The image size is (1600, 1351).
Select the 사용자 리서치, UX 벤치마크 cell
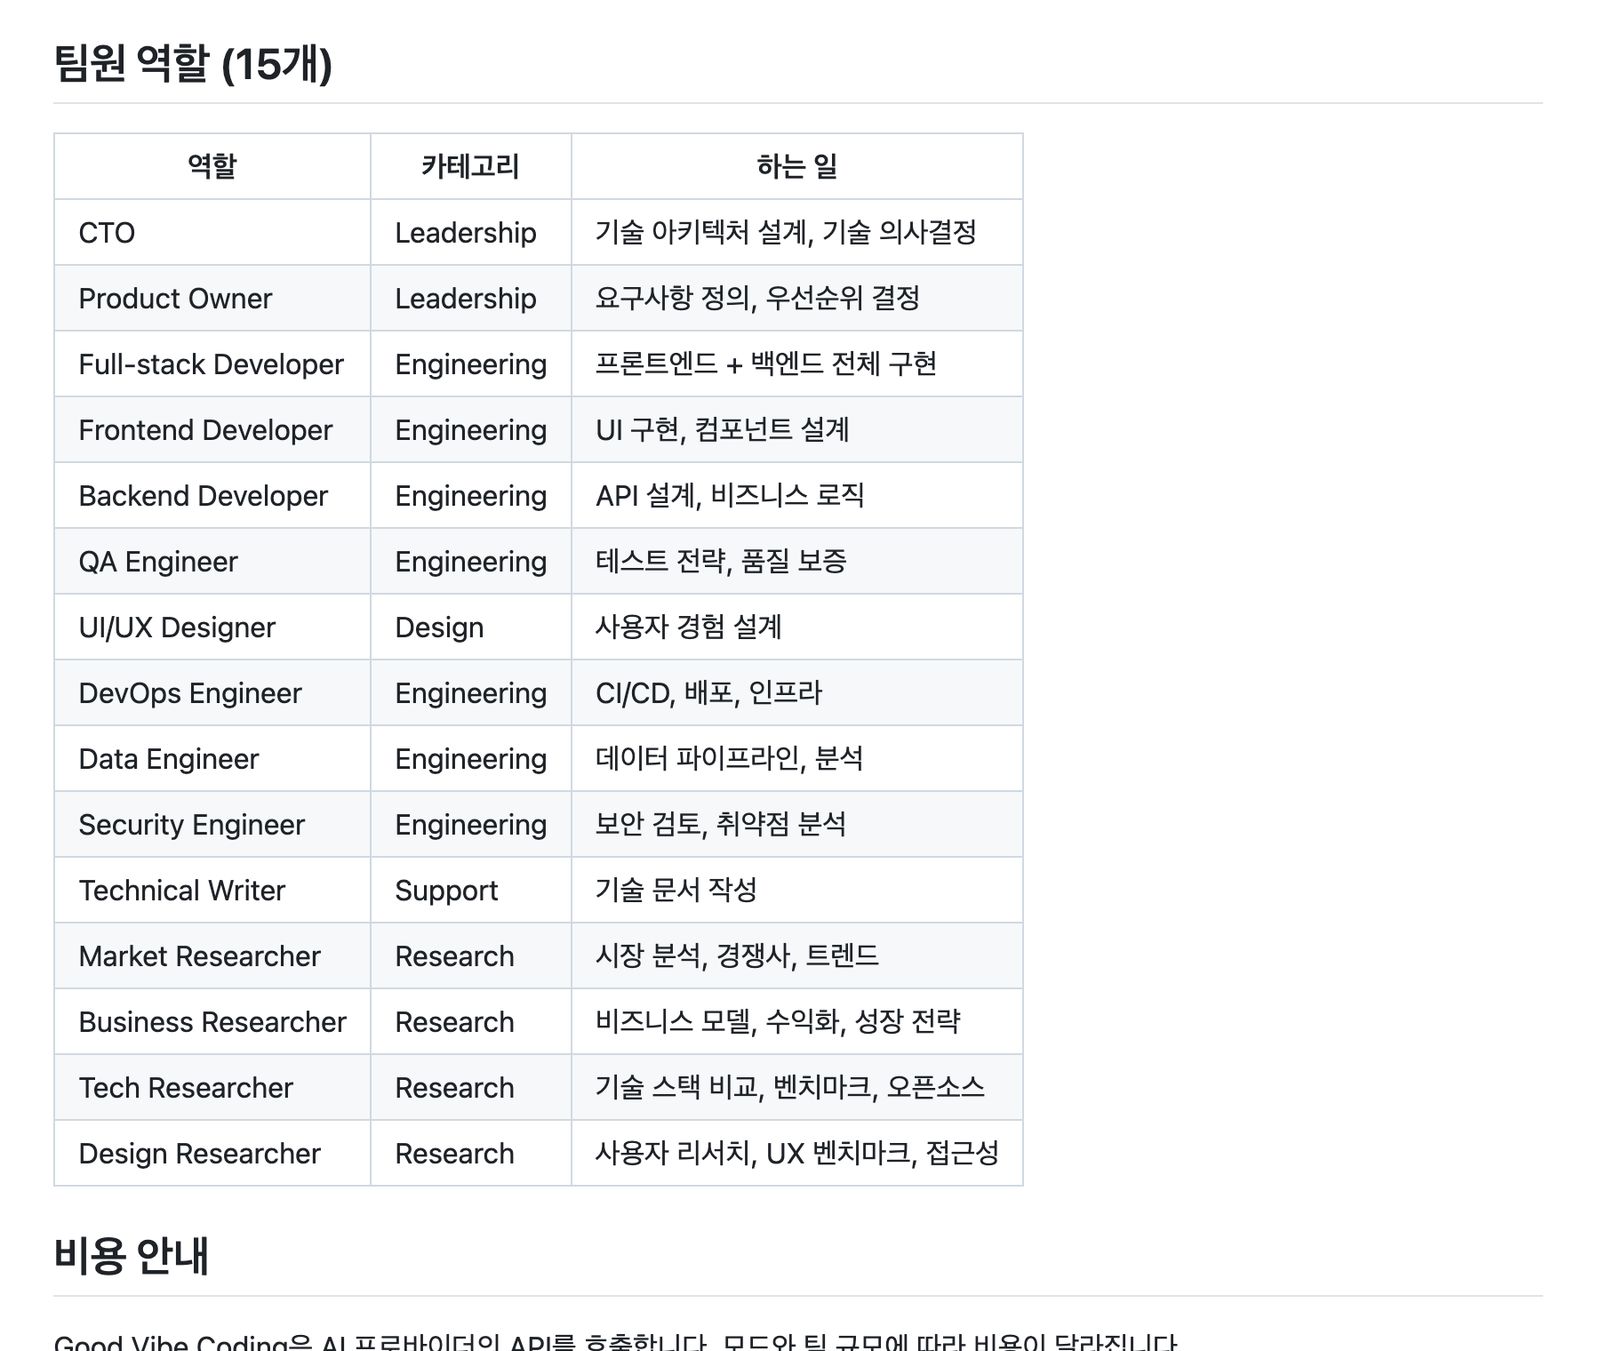pos(797,1153)
